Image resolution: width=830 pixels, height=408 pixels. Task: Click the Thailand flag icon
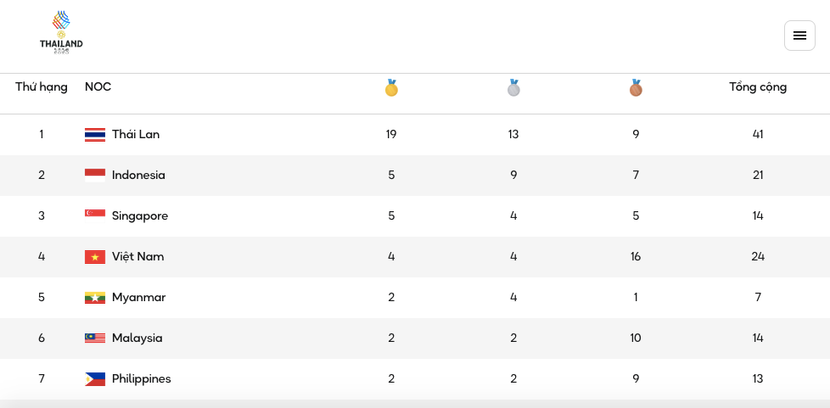click(95, 135)
